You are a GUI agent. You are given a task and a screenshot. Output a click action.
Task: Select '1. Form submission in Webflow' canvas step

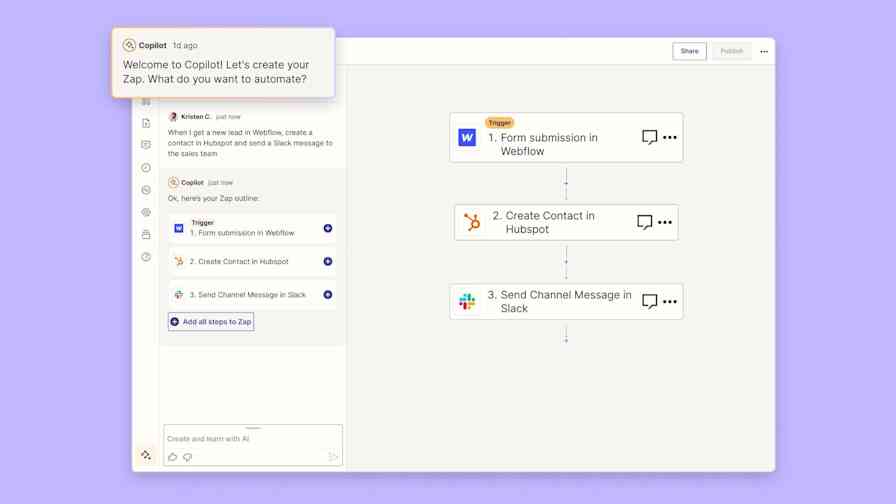tap(566, 138)
